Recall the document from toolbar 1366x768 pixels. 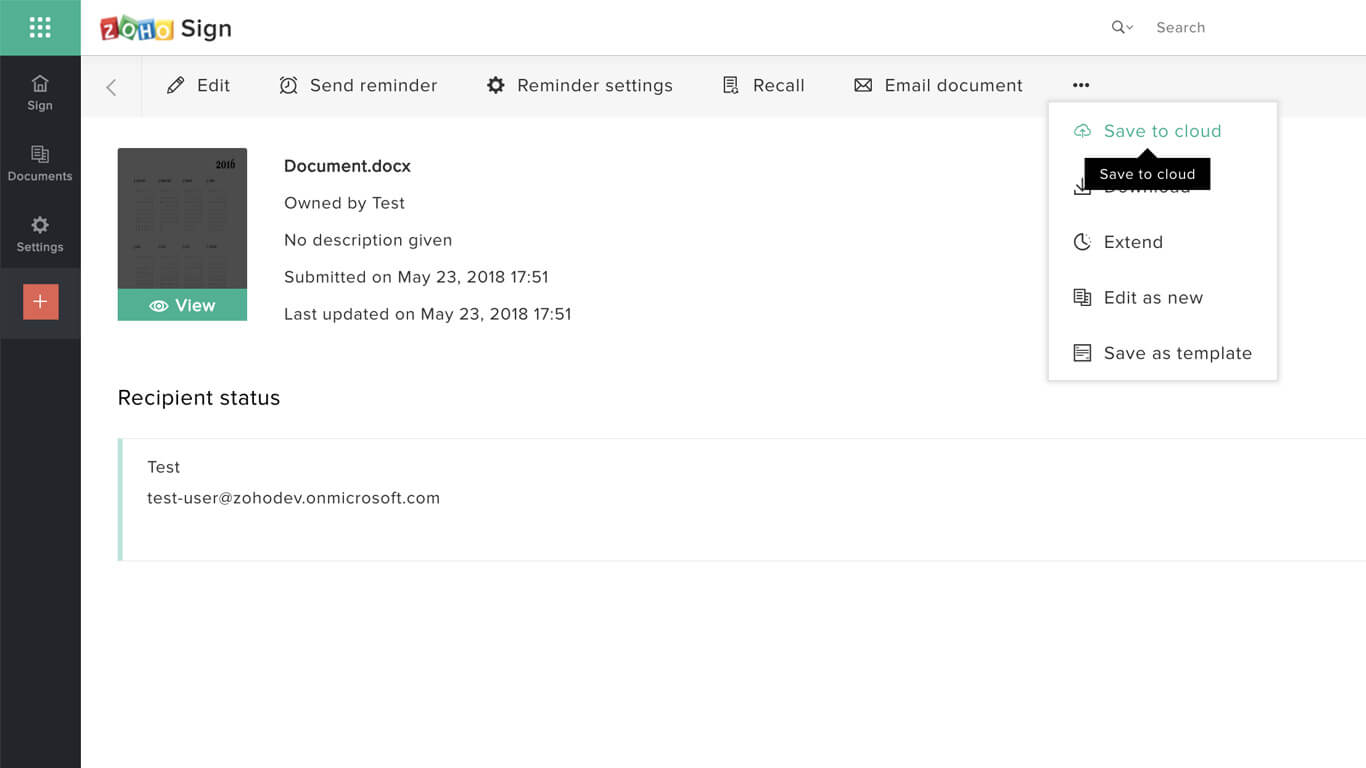pyautogui.click(x=763, y=86)
